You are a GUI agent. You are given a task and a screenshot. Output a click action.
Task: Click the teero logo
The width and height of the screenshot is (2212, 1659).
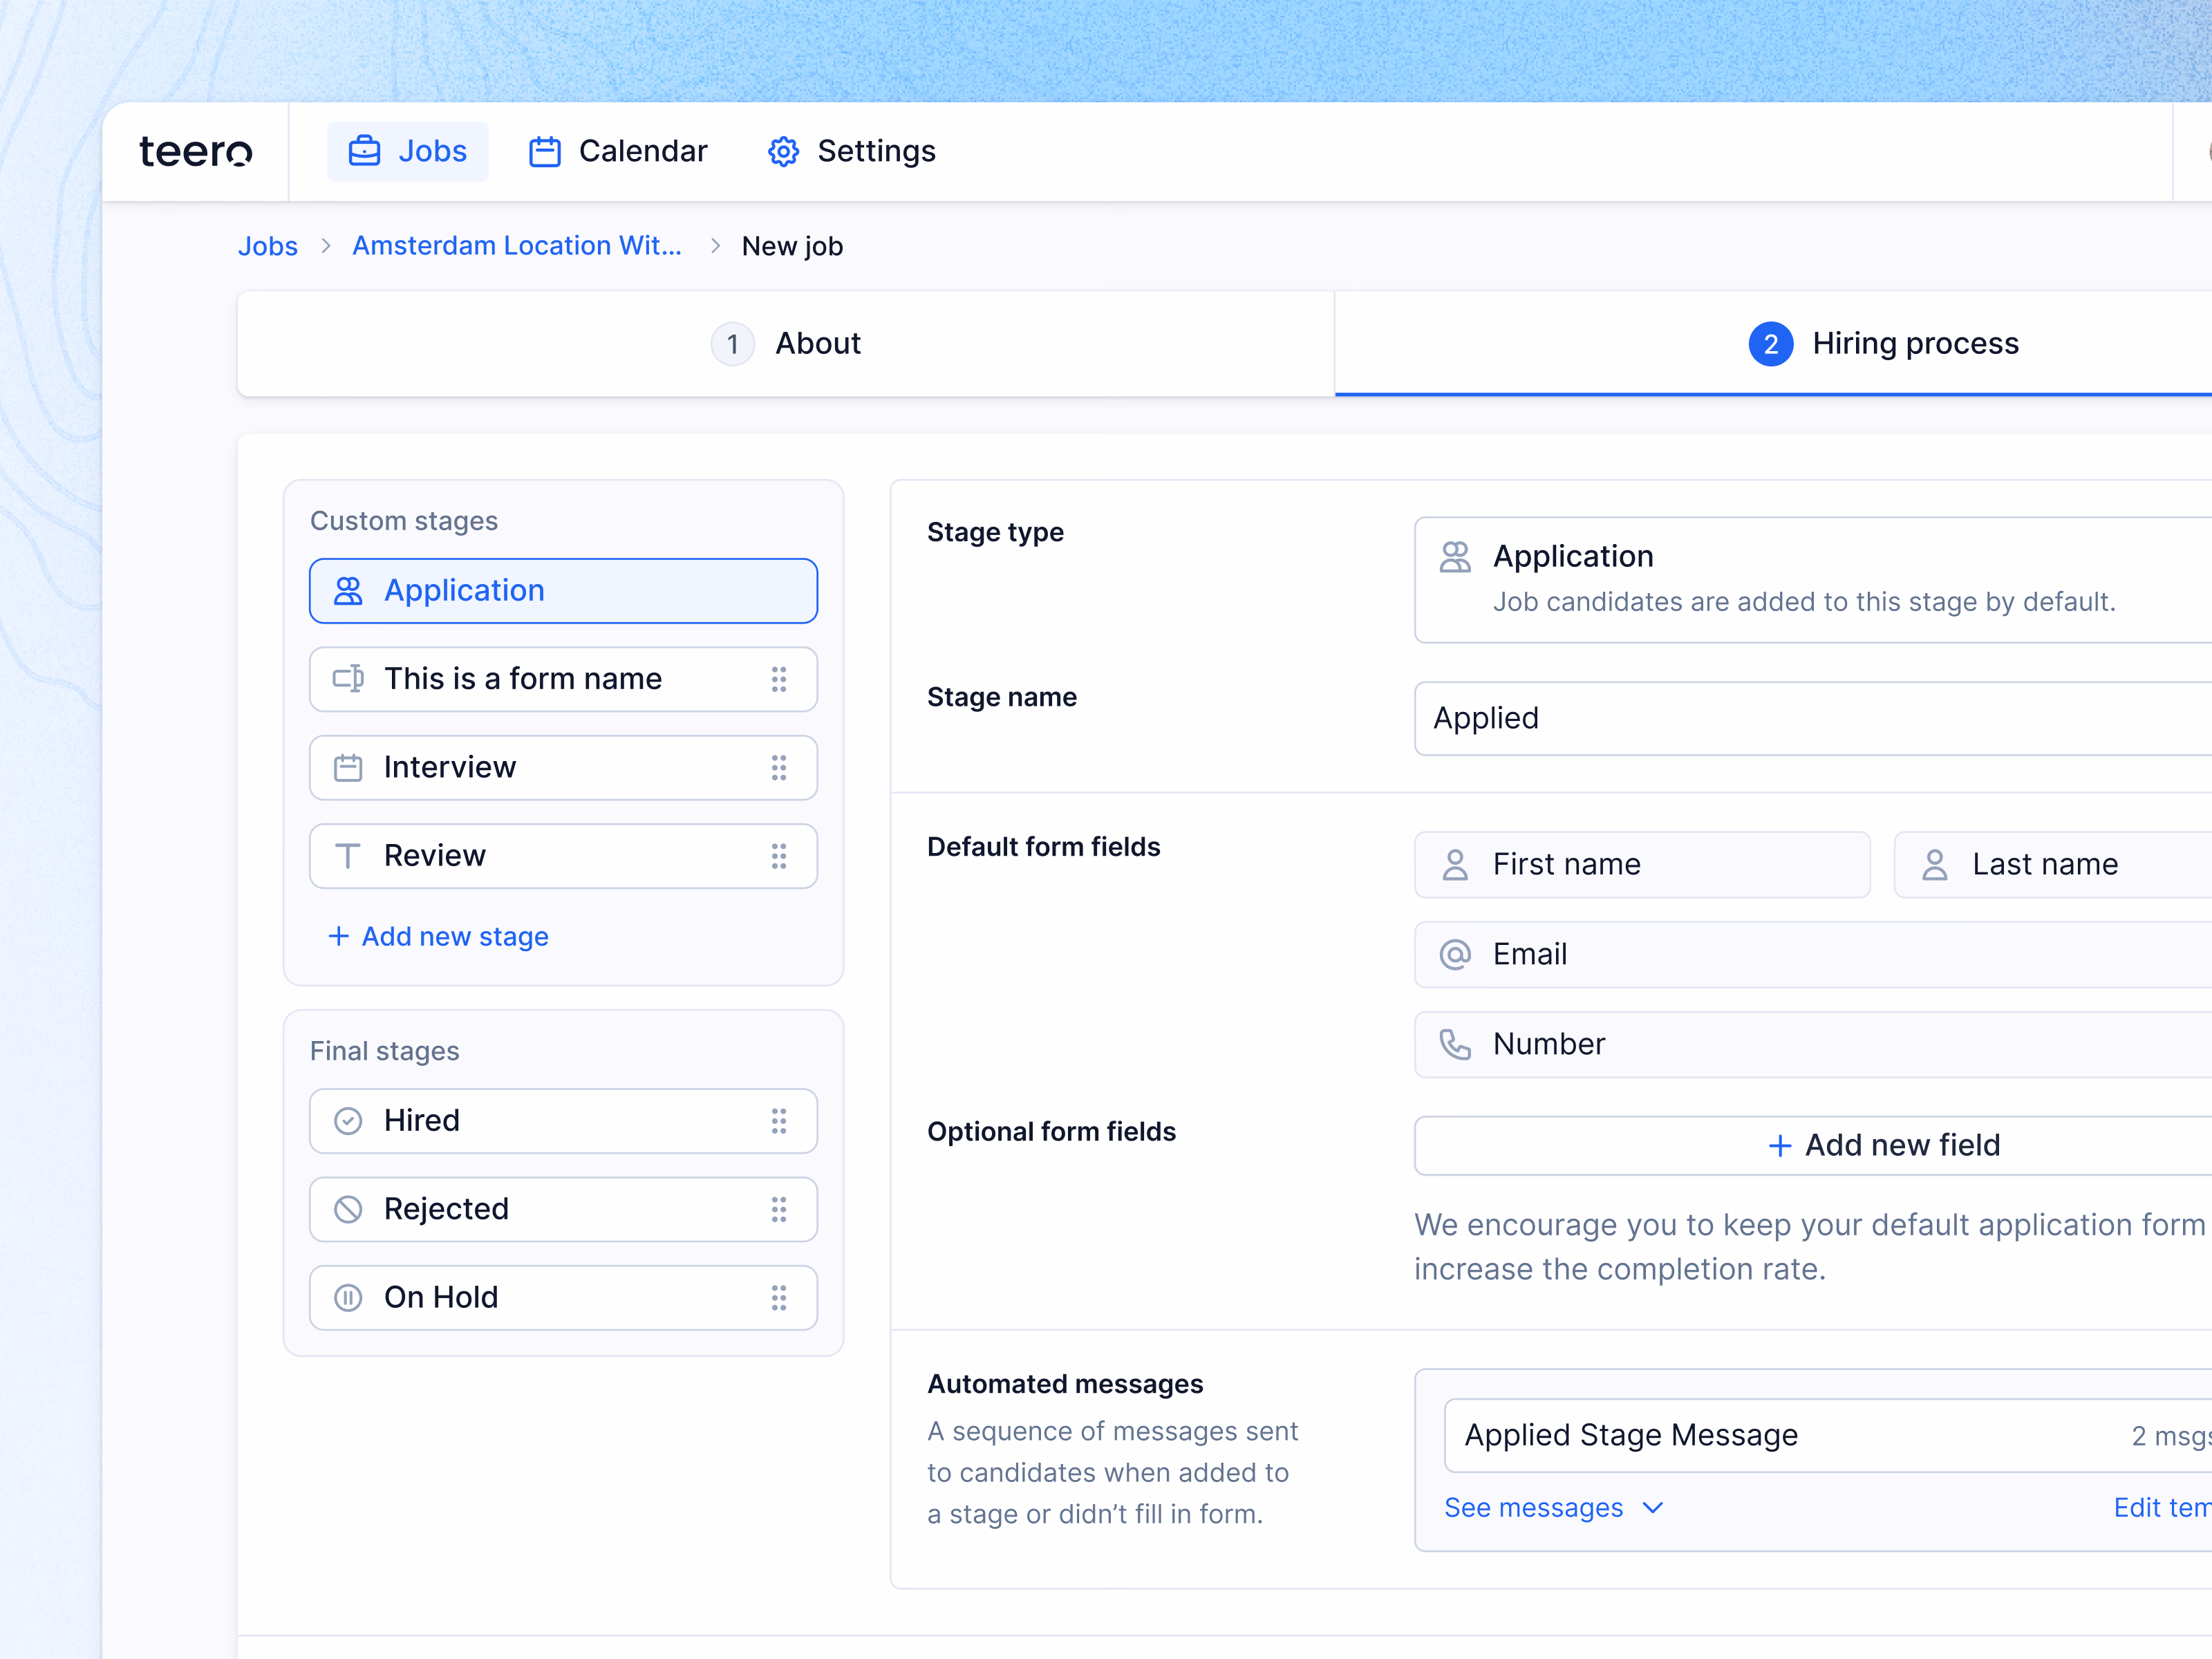(x=195, y=152)
